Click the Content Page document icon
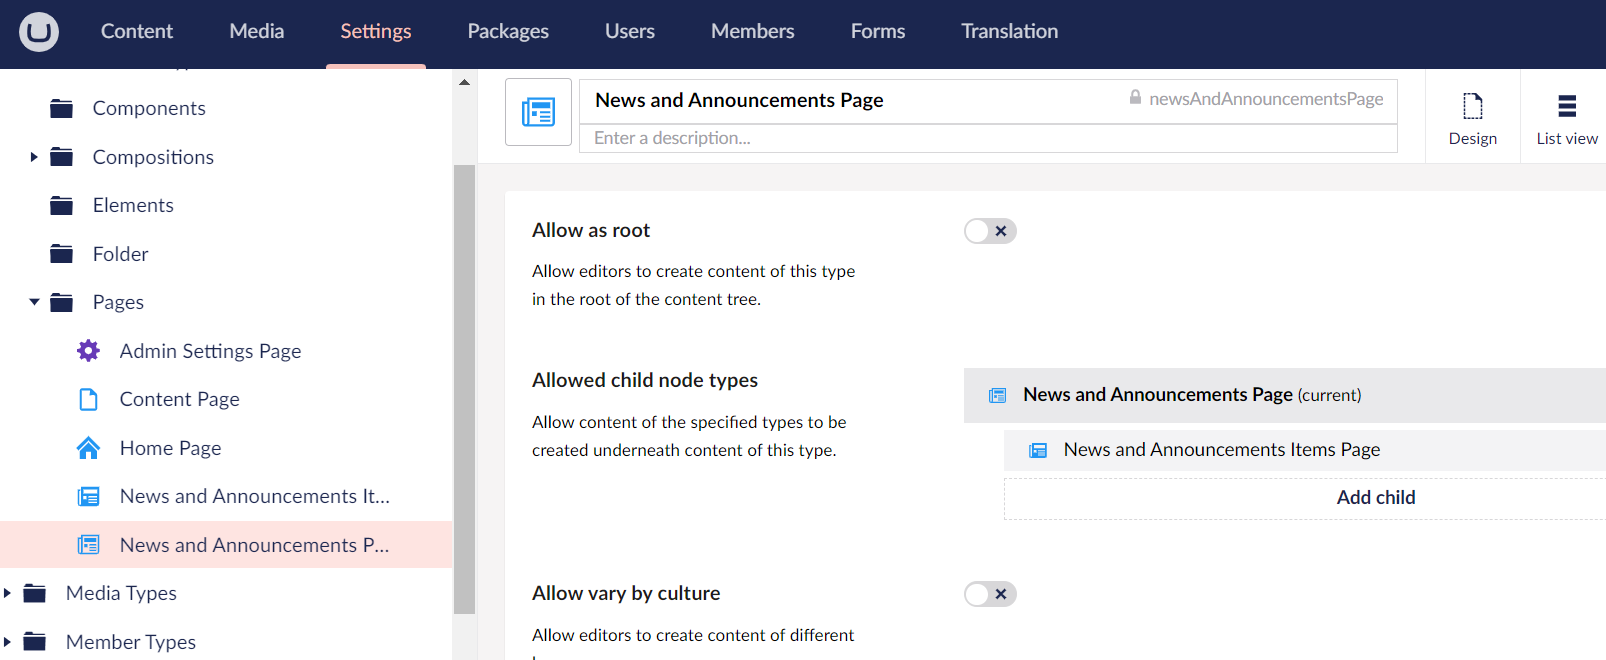This screenshot has height=660, width=1606. 89,399
